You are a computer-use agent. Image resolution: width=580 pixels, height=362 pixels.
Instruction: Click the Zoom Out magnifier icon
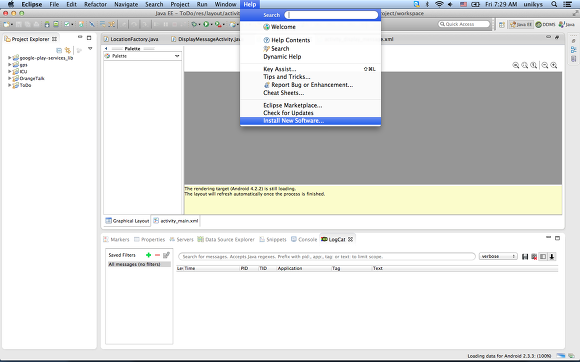tap(545, 65)
